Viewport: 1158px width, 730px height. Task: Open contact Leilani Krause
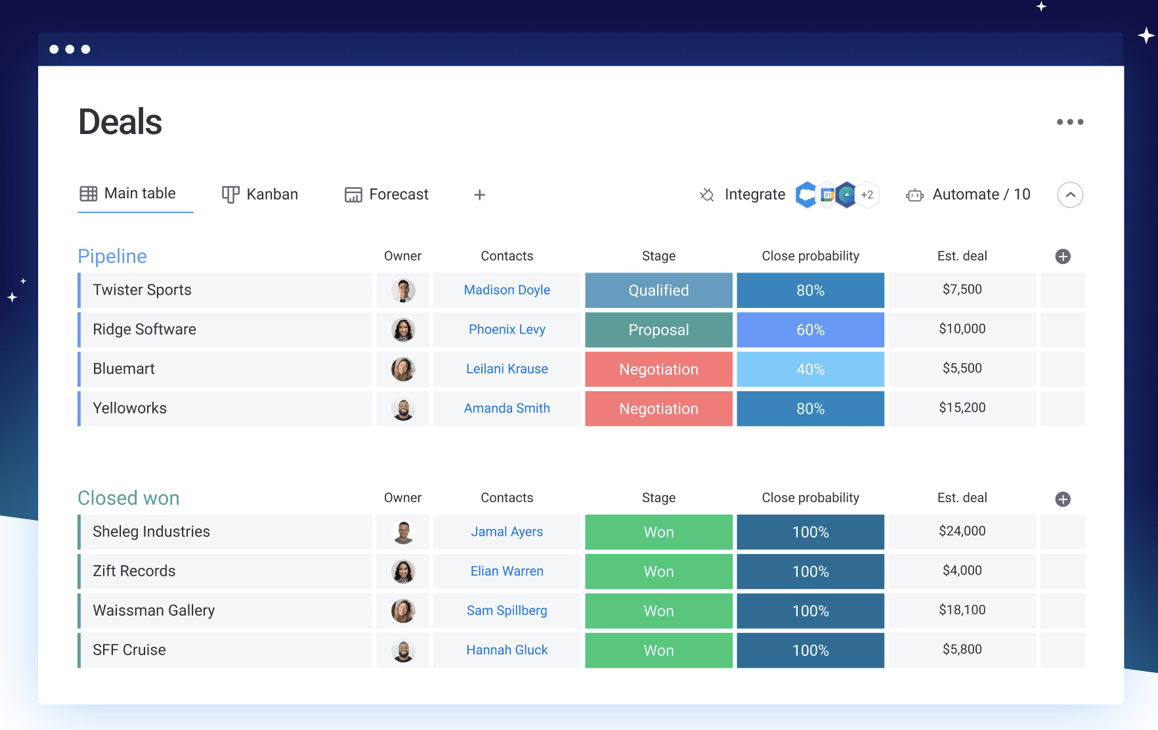[507, 369]
